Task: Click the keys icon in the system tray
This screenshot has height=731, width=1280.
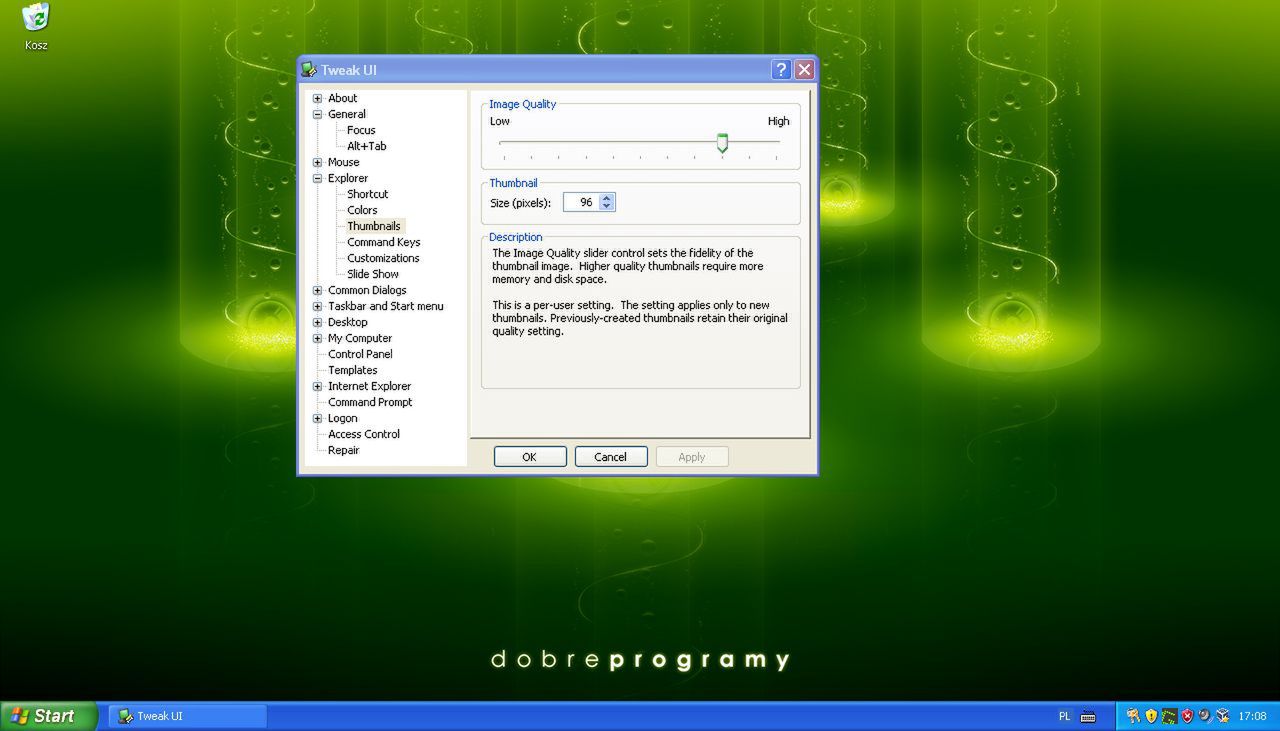Action: pos(1132,716)
